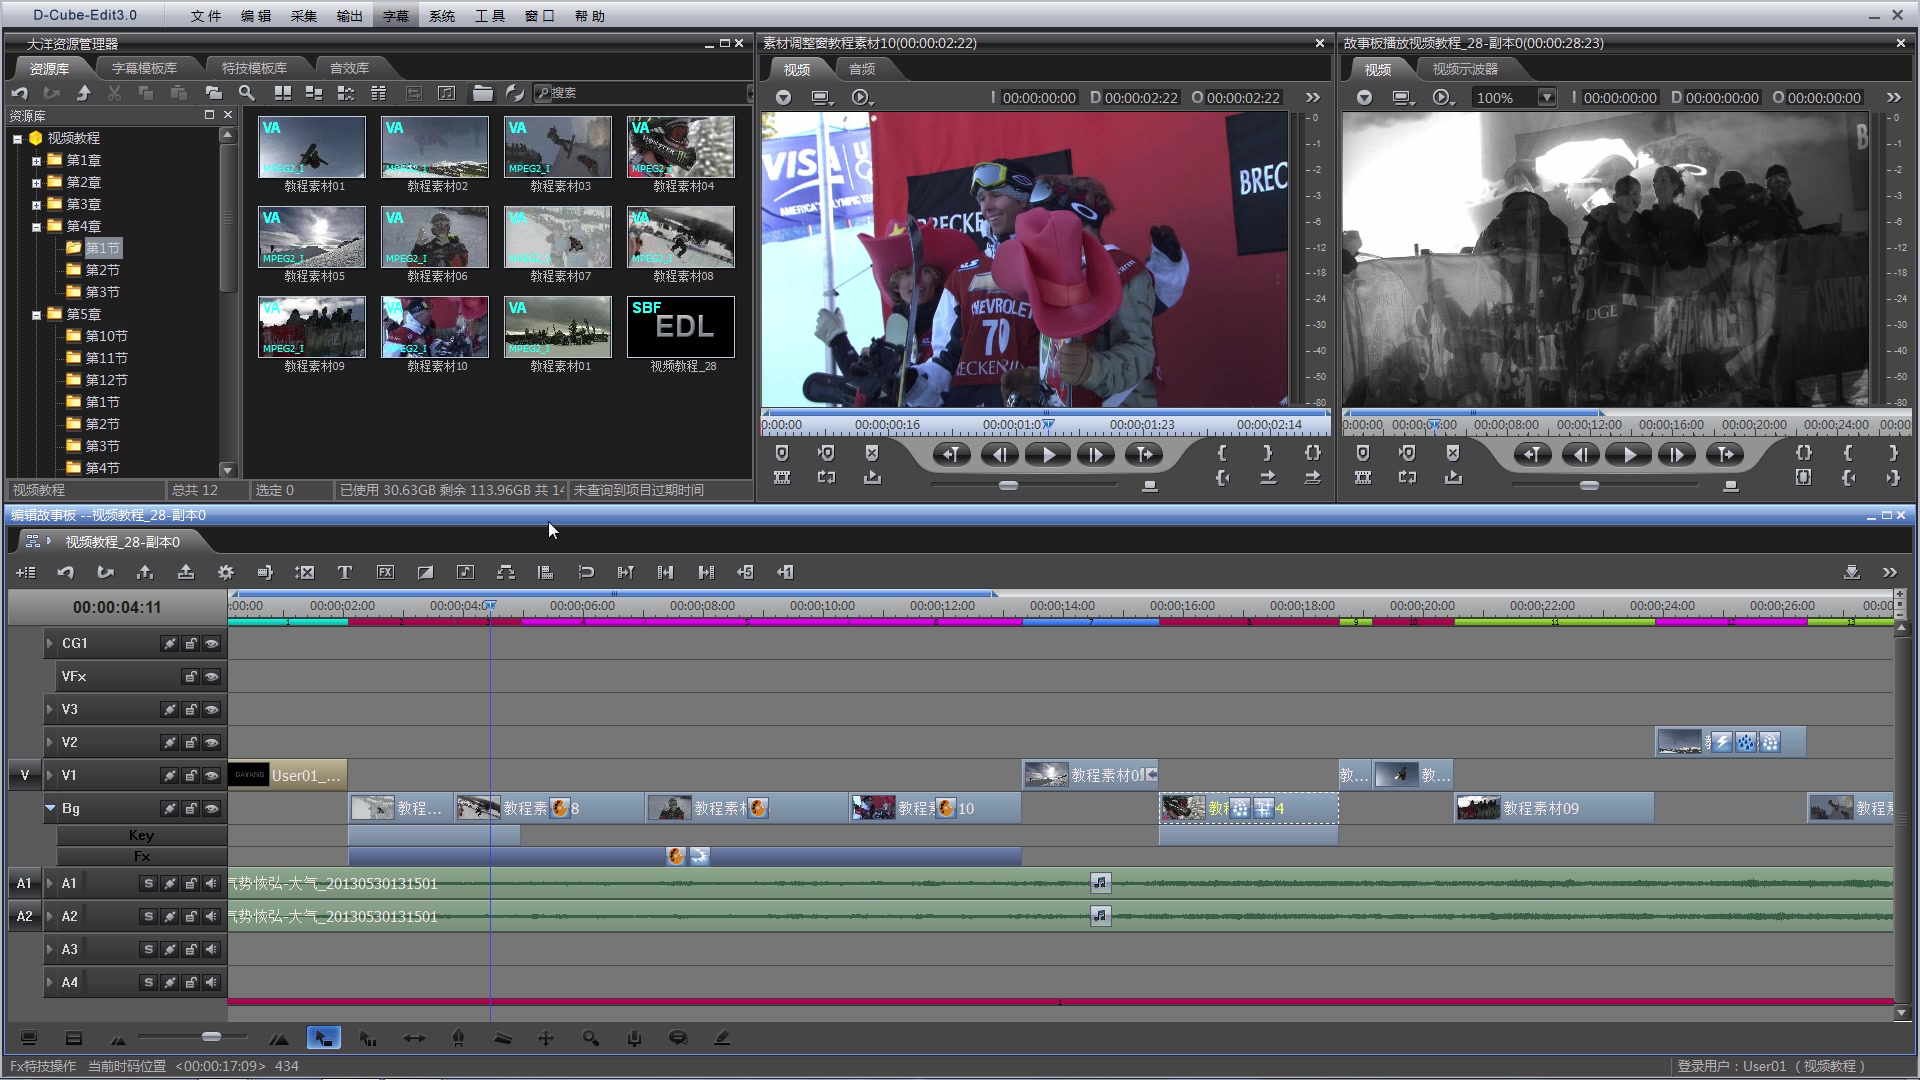Select the razor blade cut tool
The height and width of the screenshot is (1080, 1920).
click(x=502, y=1038)
